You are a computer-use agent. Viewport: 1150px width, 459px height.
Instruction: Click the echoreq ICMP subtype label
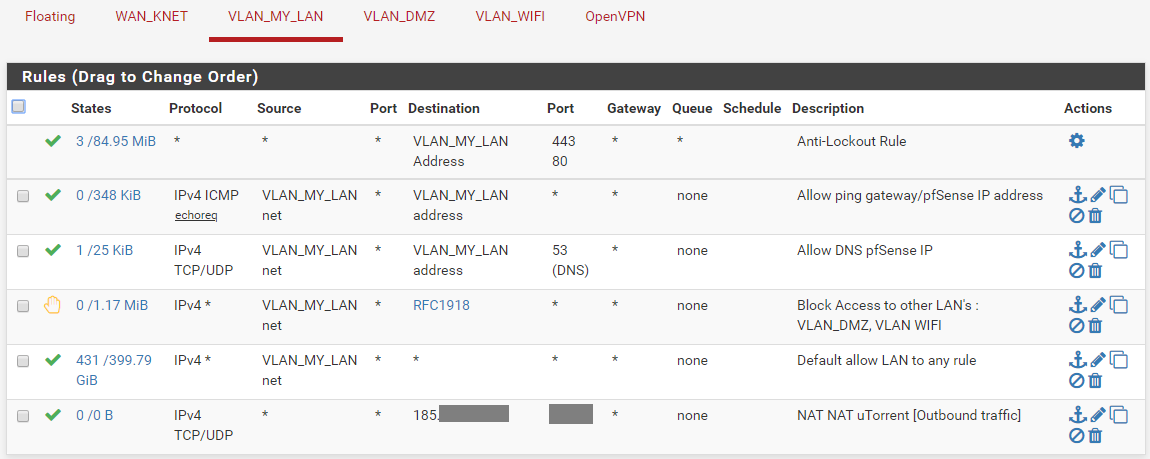[196, 216]
